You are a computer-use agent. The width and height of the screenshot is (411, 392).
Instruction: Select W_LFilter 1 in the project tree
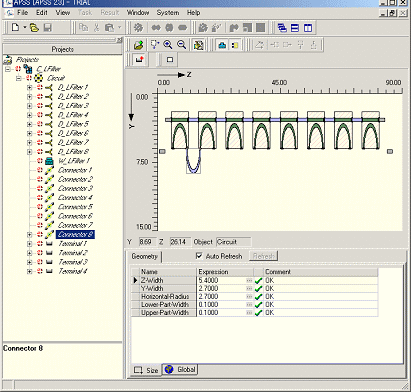[74, 161]
